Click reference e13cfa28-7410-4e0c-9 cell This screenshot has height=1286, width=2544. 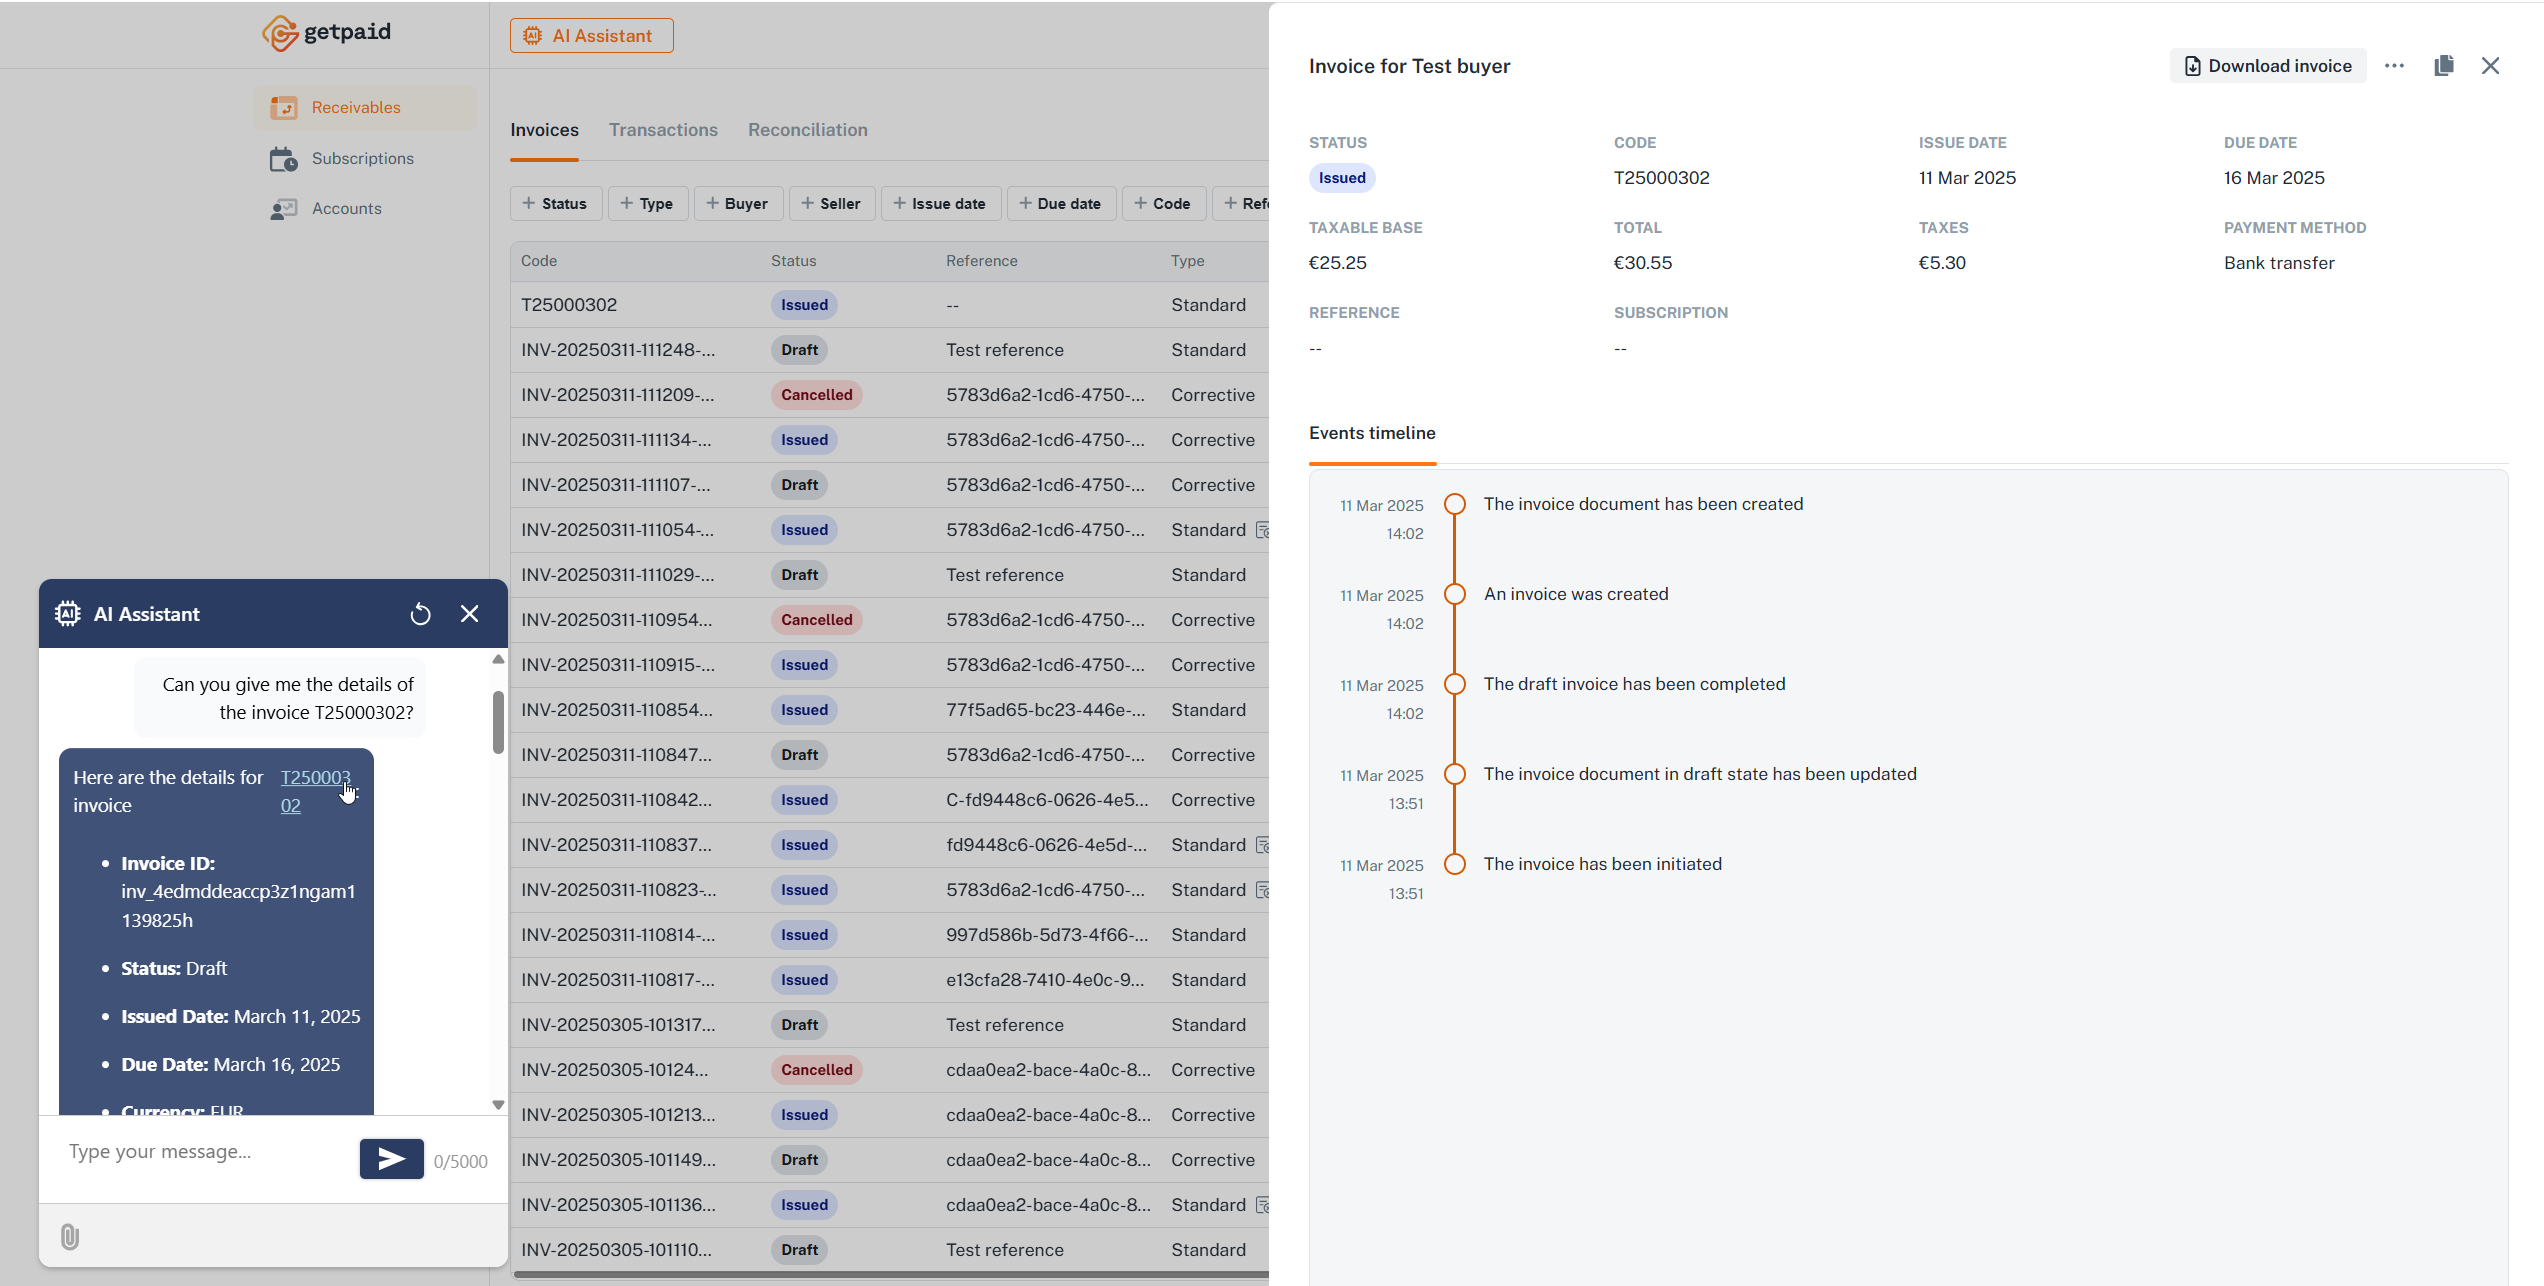tap(1045, 980)
